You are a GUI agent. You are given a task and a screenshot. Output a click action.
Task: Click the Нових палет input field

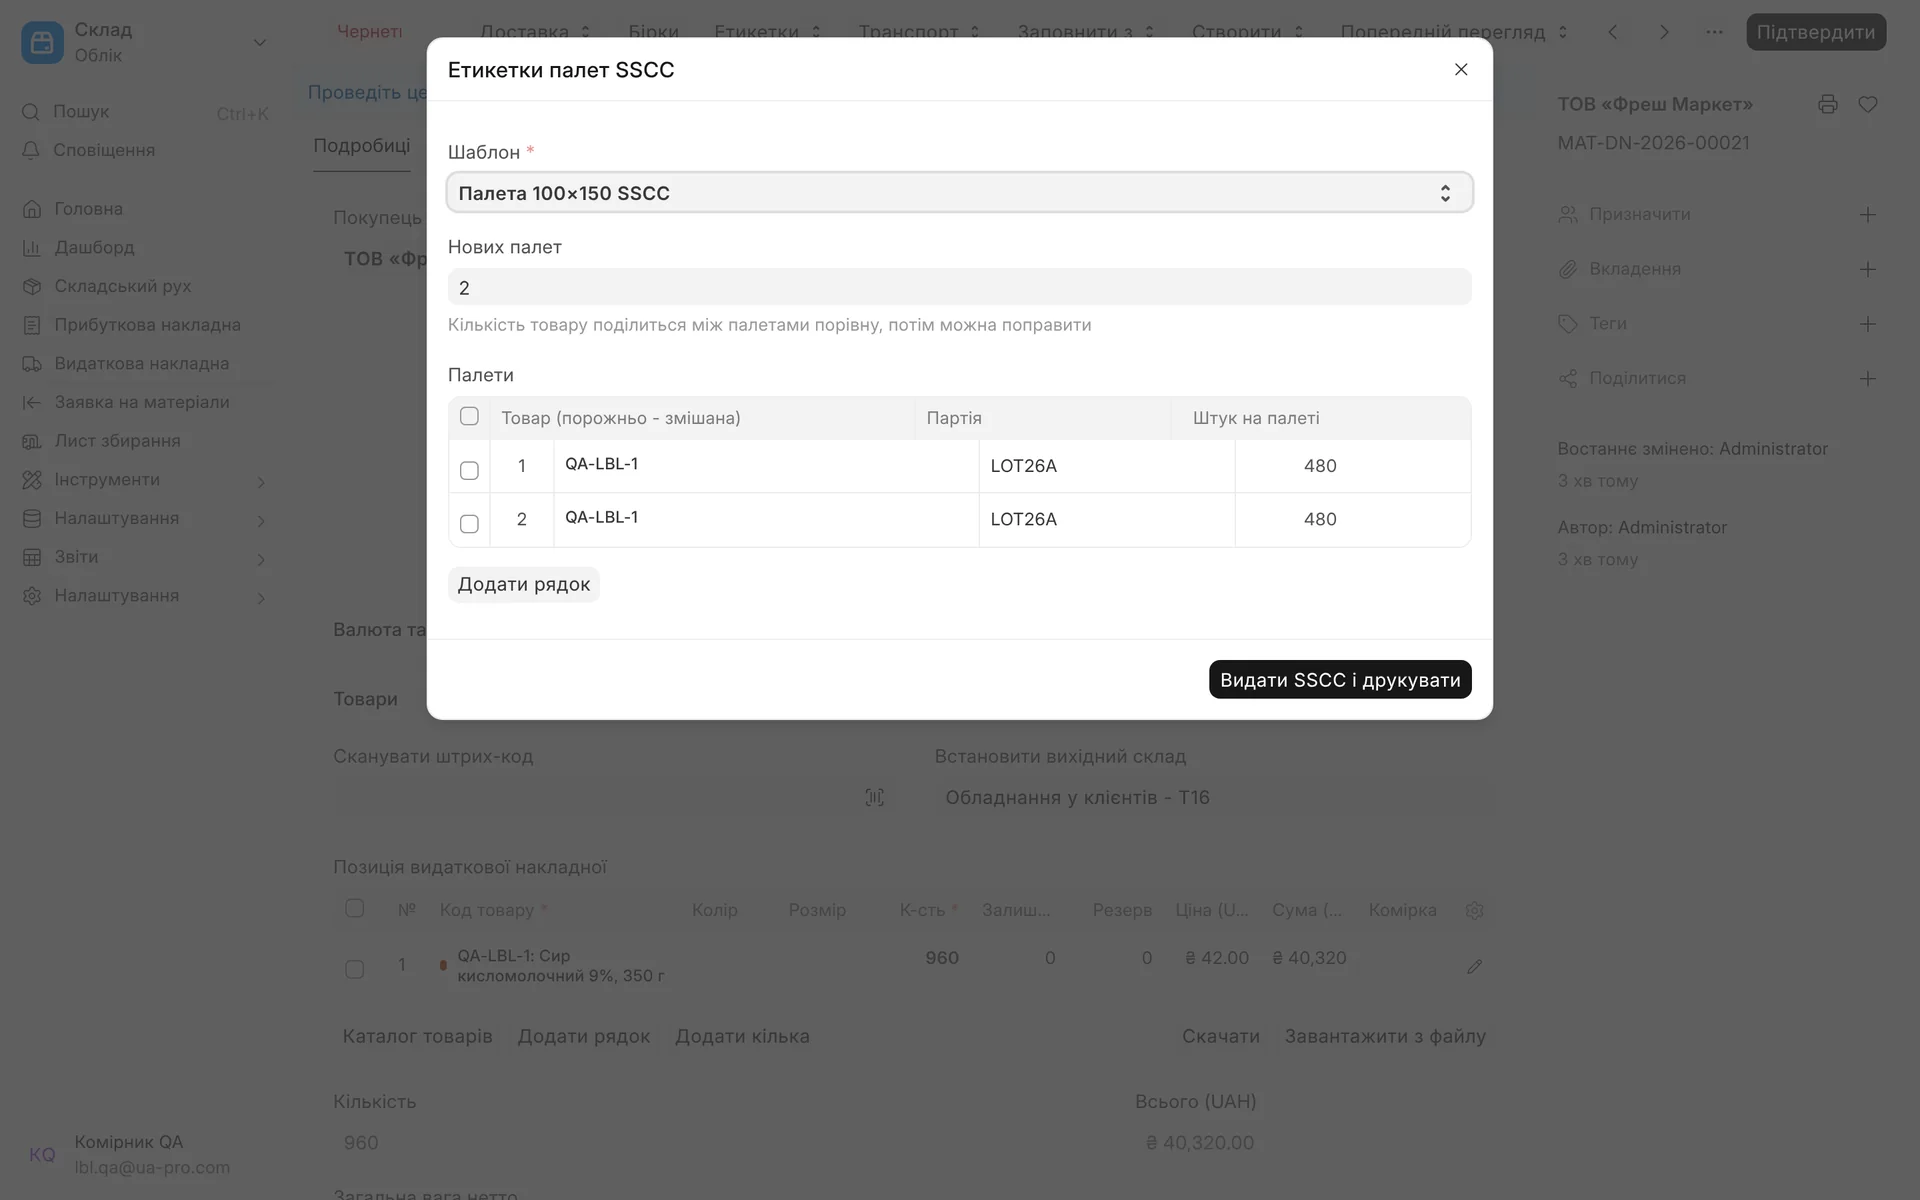coord(959,287)
